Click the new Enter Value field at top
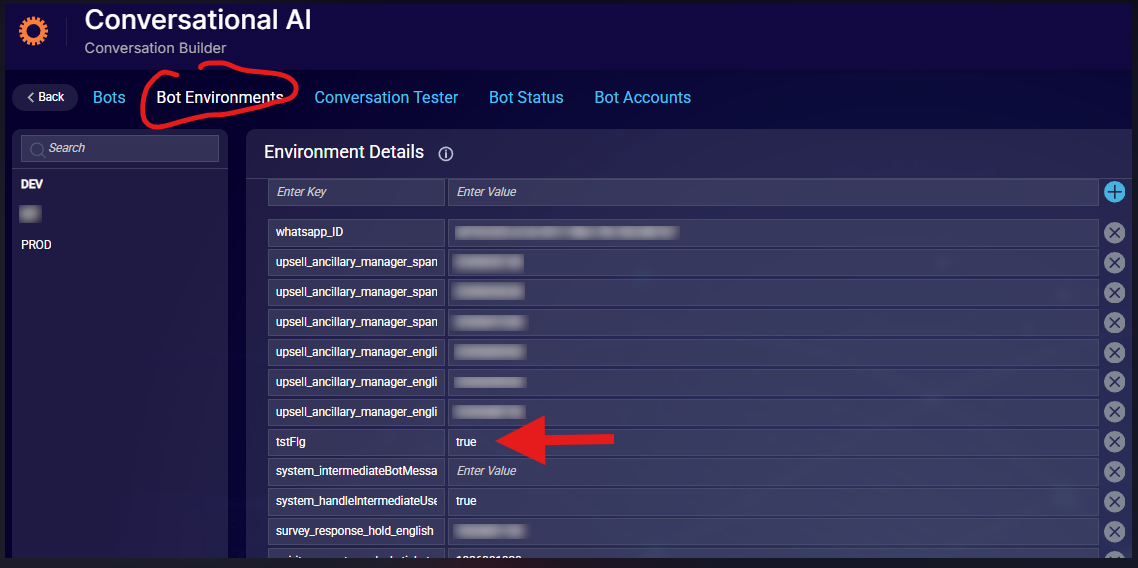The image size is (1138, 568). click(x=773, y=192)
